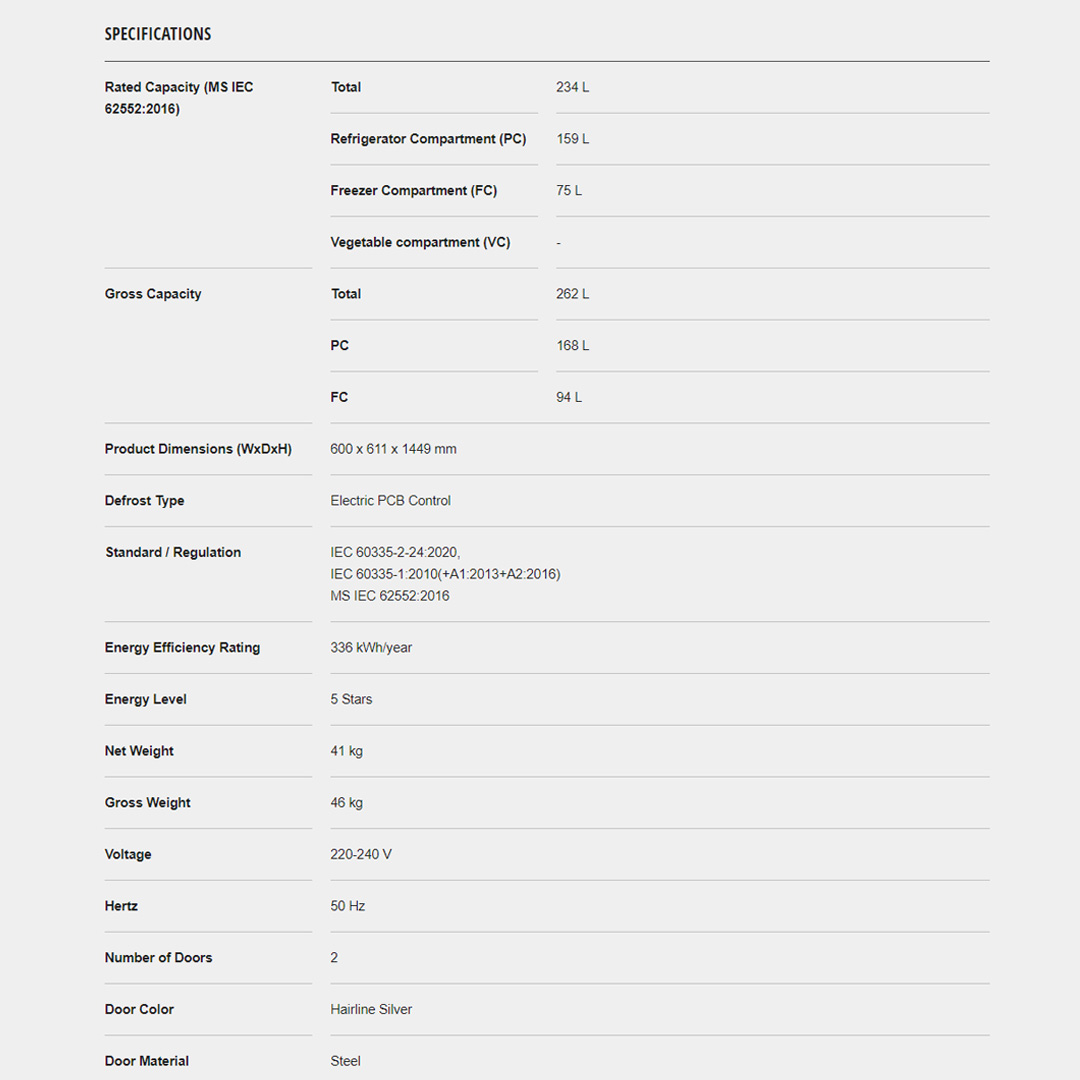This screenshot has height=1080, width=1080.
Task: Click the Refrigerator Compartment (PC) label
Action: [x=428, y=139]
